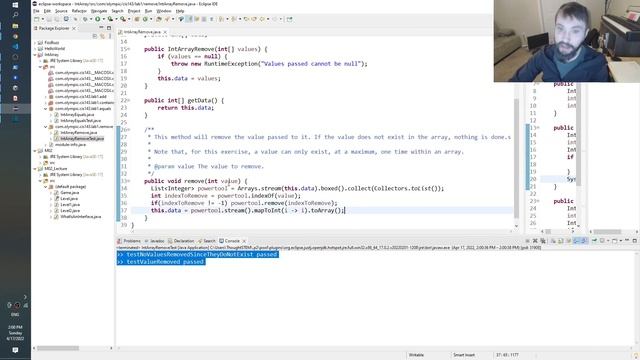
Task: Collapse the (default package) node
Action: 46,187
